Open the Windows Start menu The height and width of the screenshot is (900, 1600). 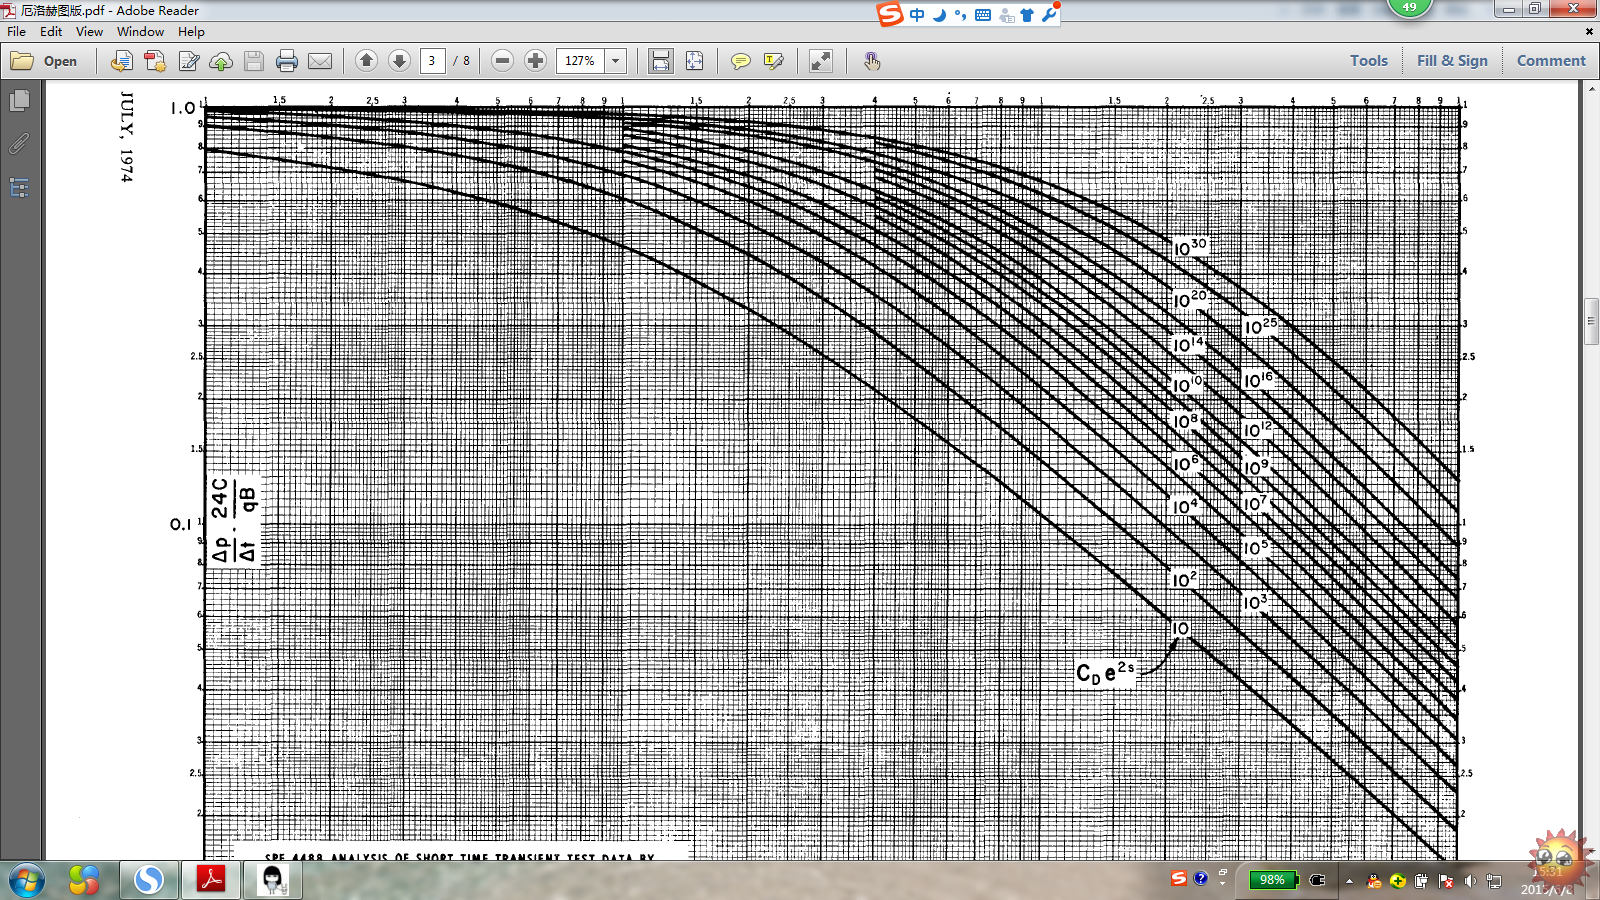[27, 880]
